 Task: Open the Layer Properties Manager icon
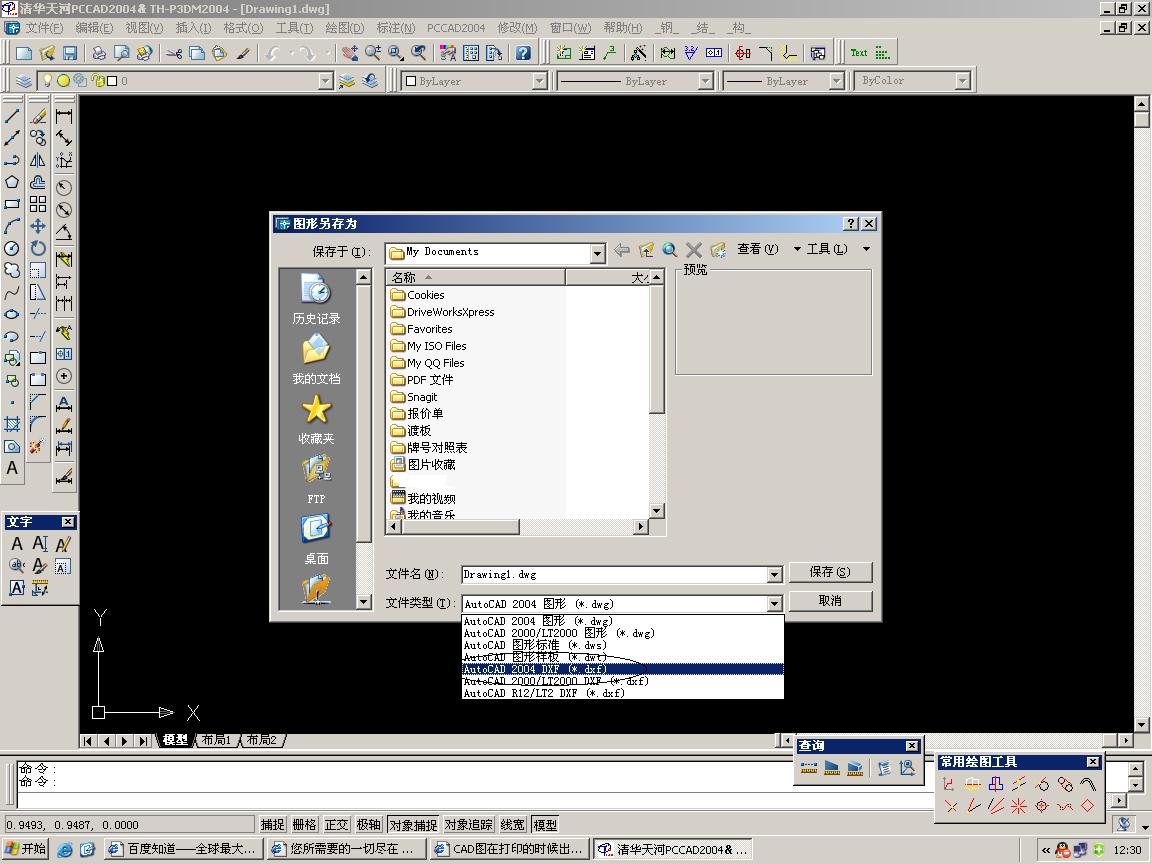click(24, 81)
